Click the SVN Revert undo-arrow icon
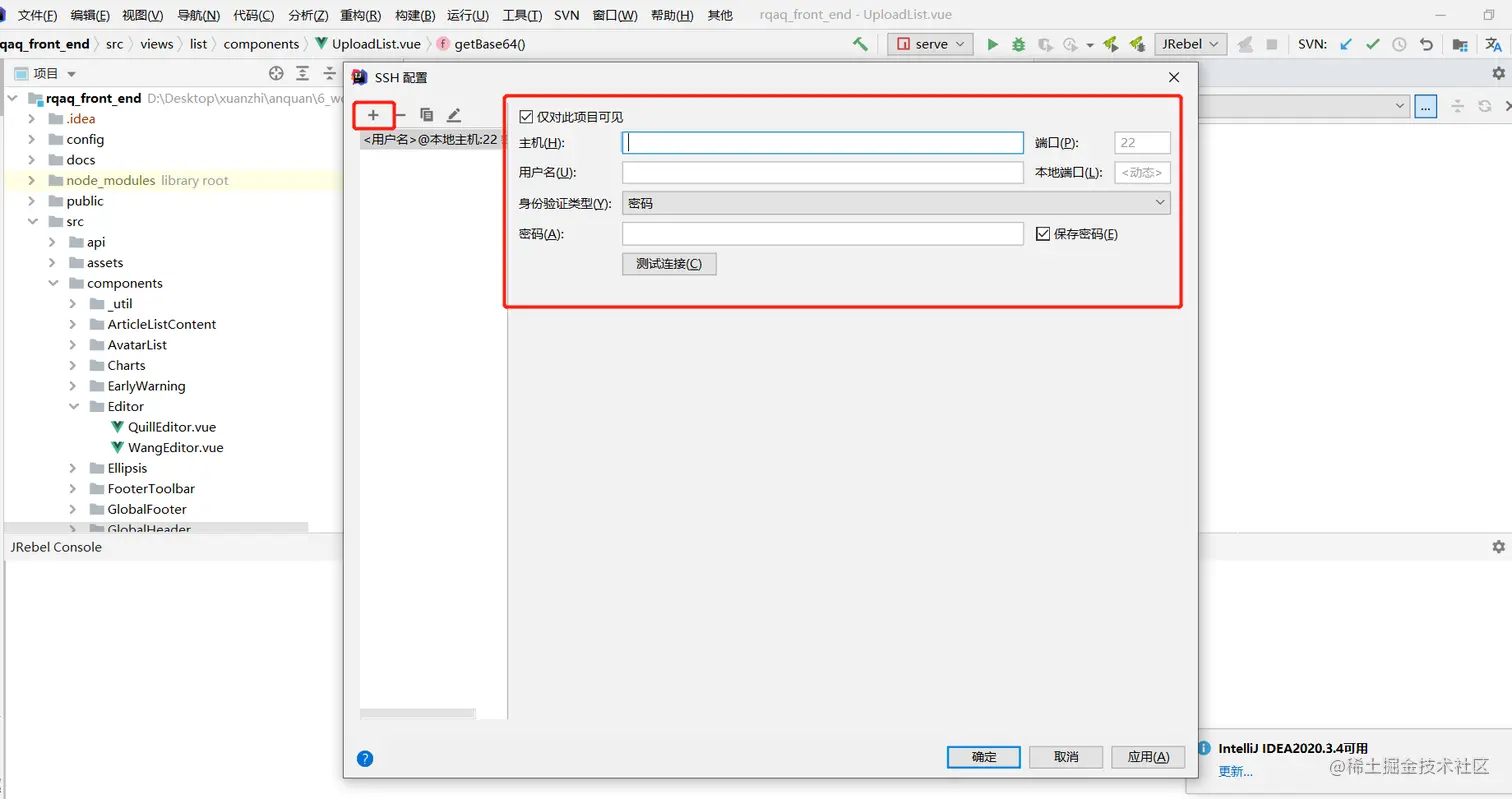The height and width of the screenshot is (799, 1512). (1427, 44)
